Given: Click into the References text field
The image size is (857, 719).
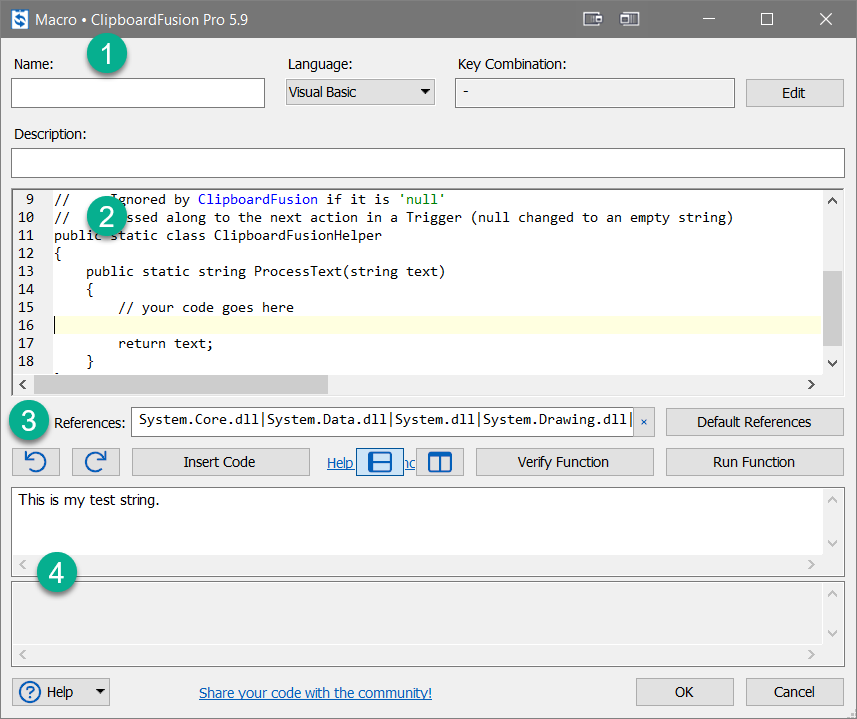Looking at the screenshot, I should click(x=383, y=422).
